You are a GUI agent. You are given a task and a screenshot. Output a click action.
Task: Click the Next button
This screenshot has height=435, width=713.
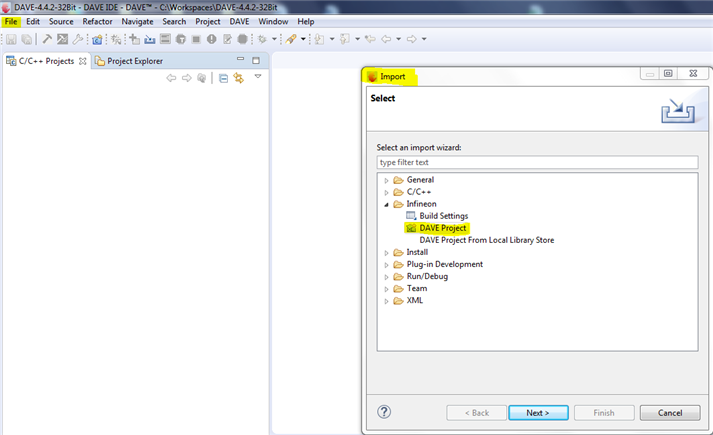[538, 412]
